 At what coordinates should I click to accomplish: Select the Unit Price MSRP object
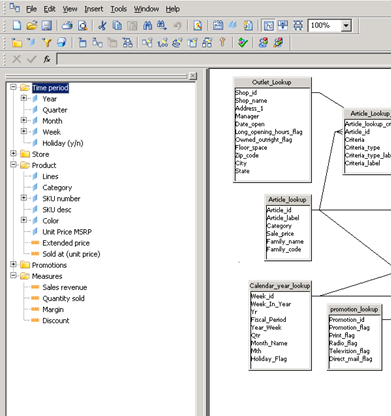pyautogui.click(x=67, y=232)
